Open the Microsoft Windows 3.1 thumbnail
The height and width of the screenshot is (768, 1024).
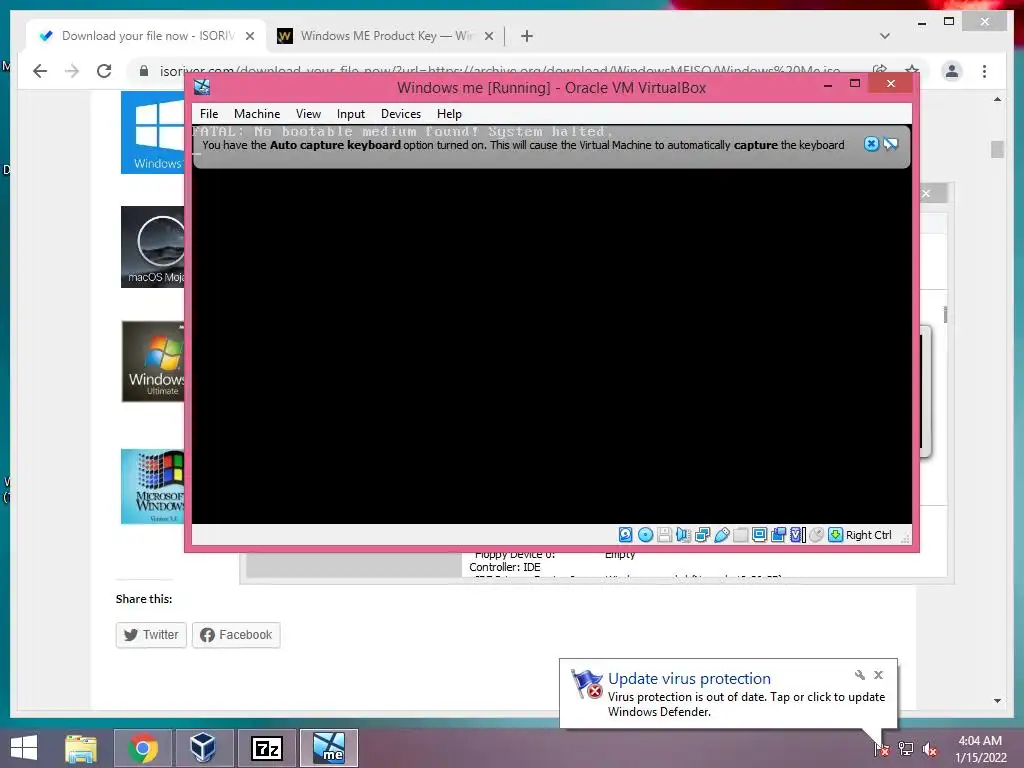(x=153, y=487)
